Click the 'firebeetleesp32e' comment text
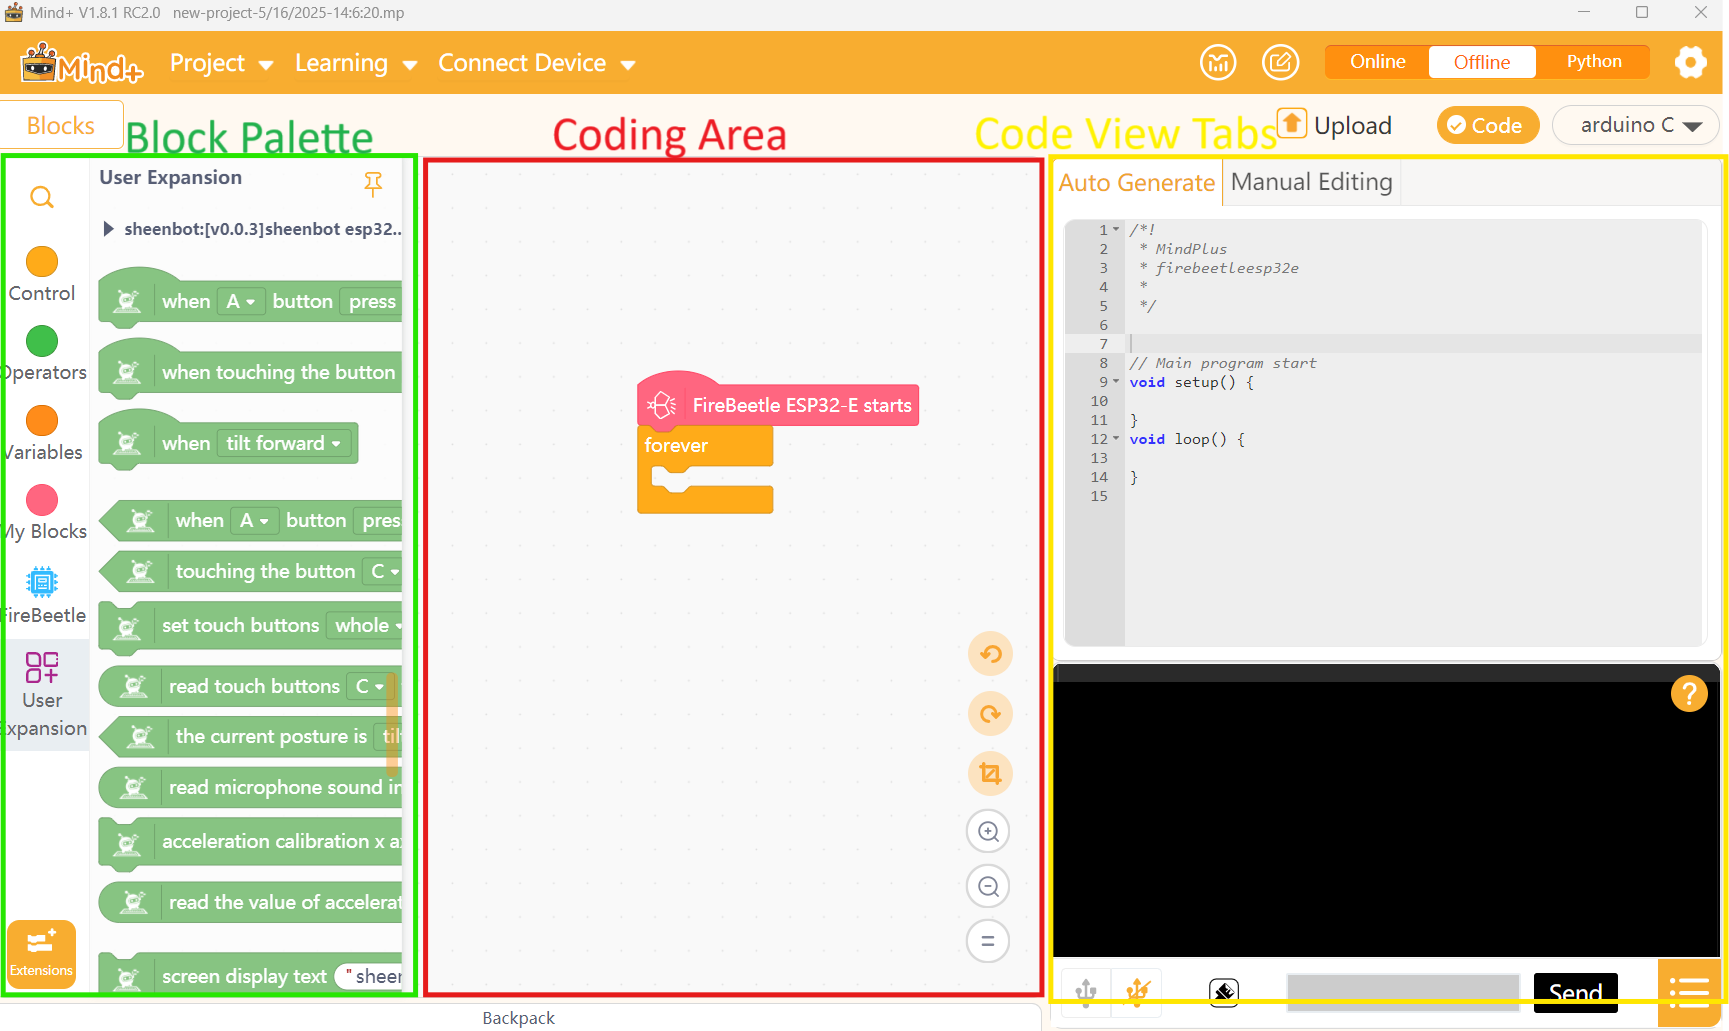Image resolution: width=1729 pixels, height=1031 pixels. tap(1227, 268)
